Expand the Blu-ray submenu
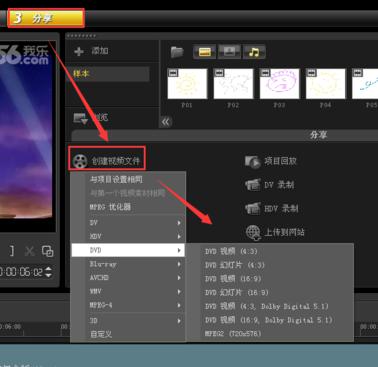Viewport: 378px width, 367px height. click(128, 264)
